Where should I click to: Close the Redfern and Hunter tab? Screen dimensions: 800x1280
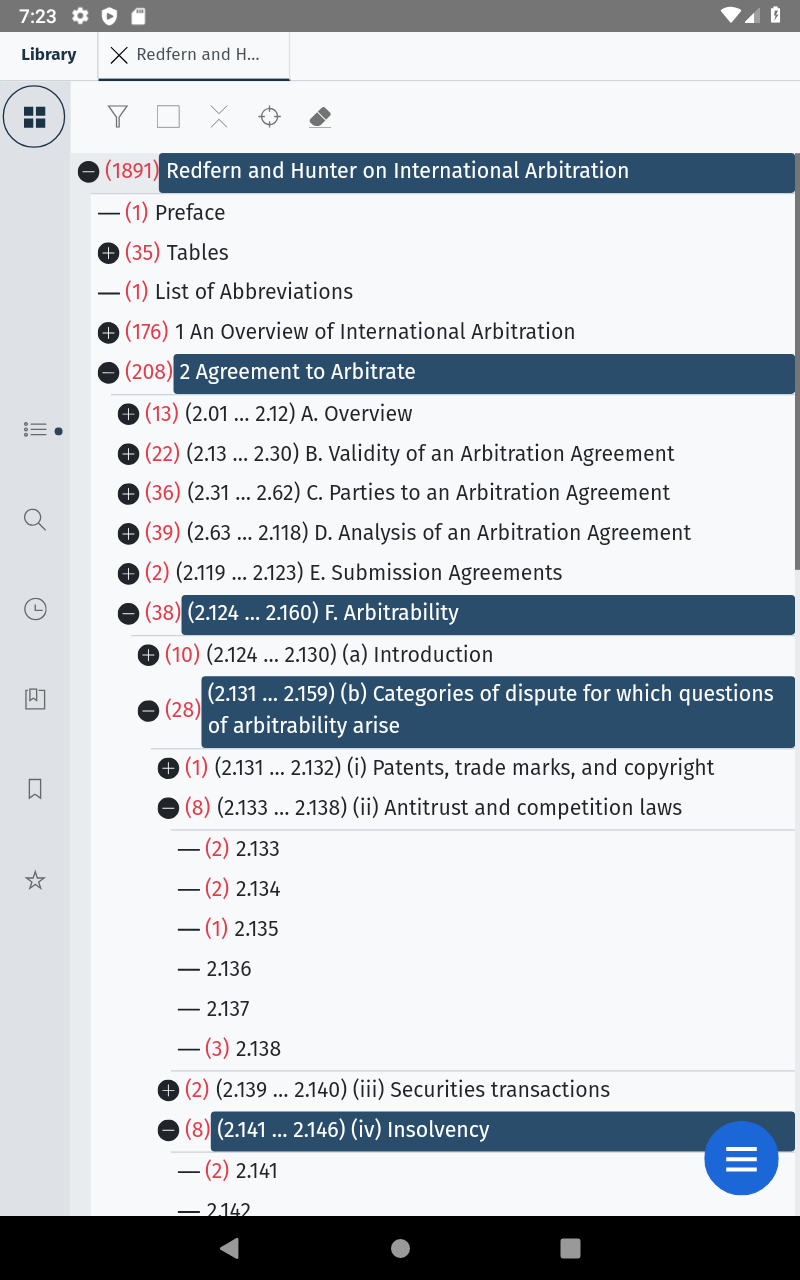coord(119,55)
